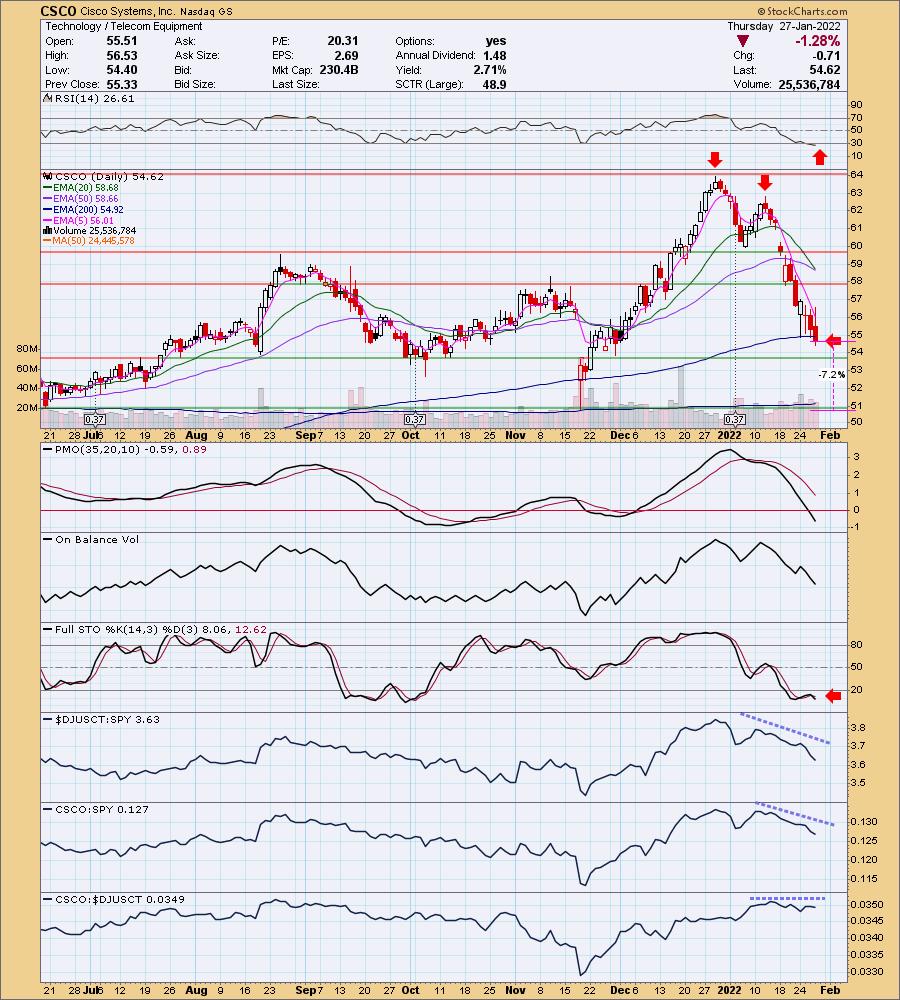The image size is (900, 1000).
Task: Click the Last price 54.62 in header
Action: click(x=824, y=70)
